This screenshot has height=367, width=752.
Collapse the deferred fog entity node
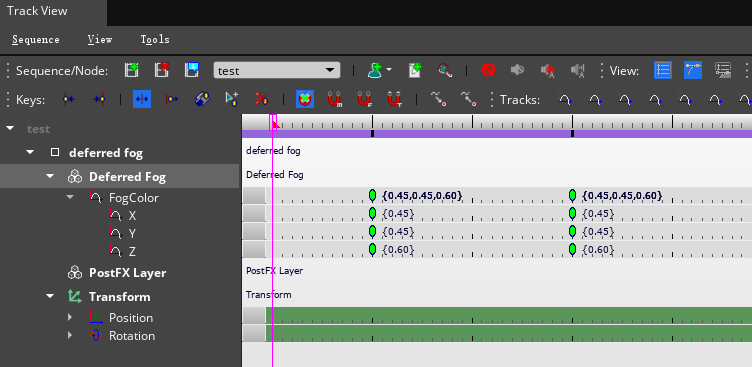click(x=30, y=152)
